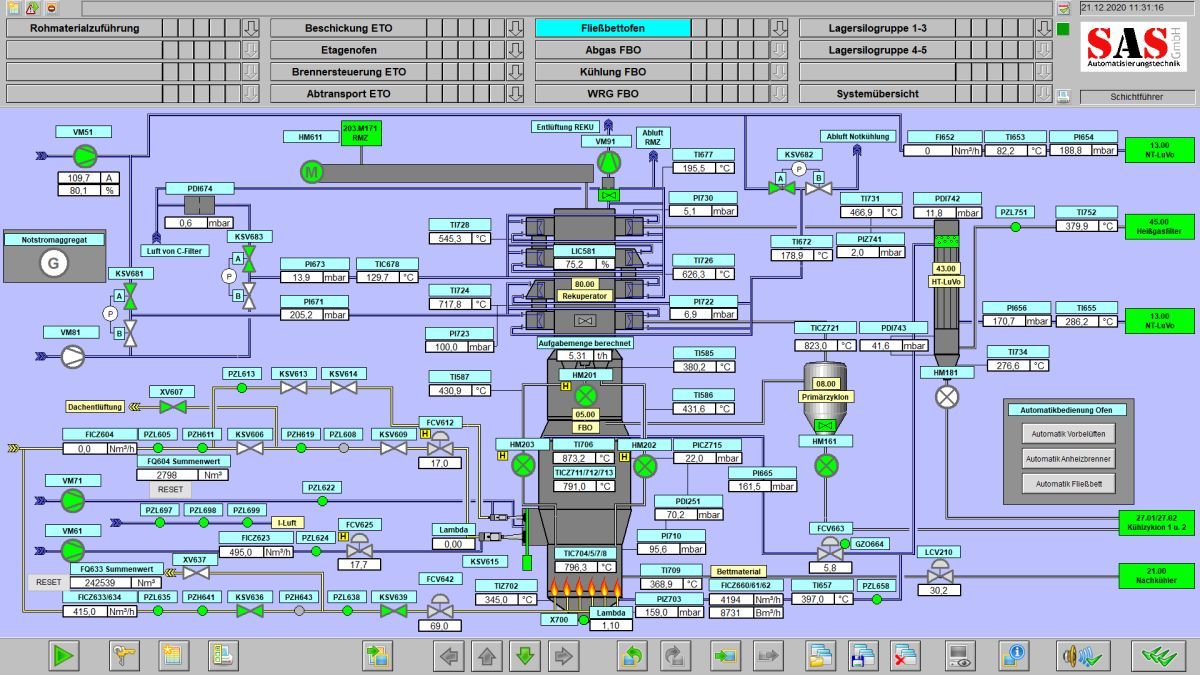Expand the down arrow beside Rohmaterialzuführung
The height and width of the screenshot is (675, 1200).
click(x=250, y=28)
